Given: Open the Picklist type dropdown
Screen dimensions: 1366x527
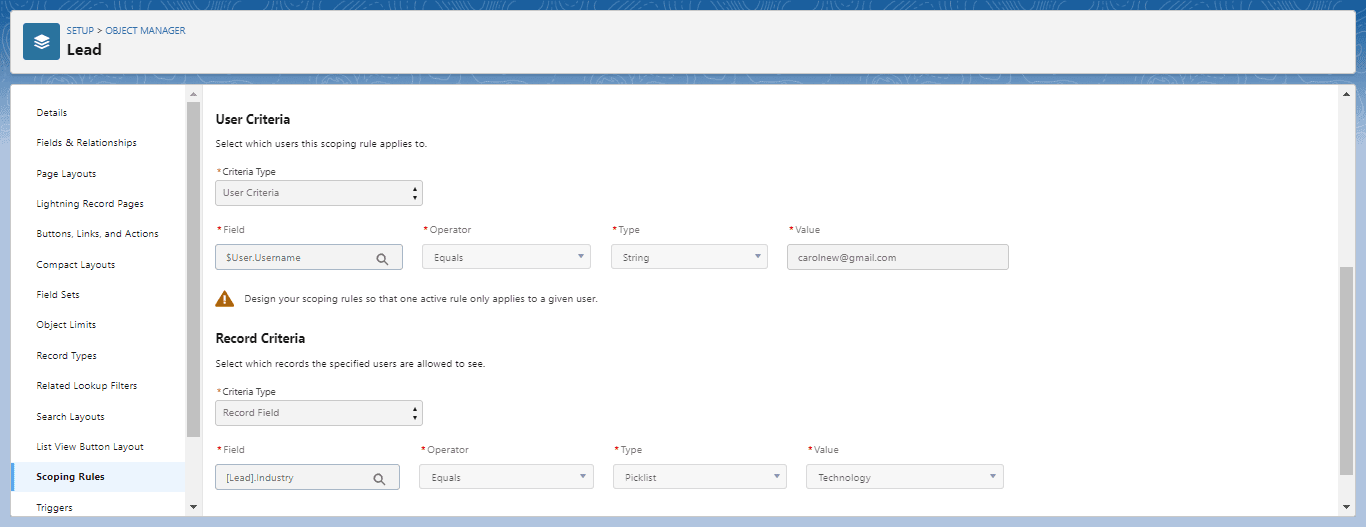Looking at the screenshot, I should pos(699,477).
